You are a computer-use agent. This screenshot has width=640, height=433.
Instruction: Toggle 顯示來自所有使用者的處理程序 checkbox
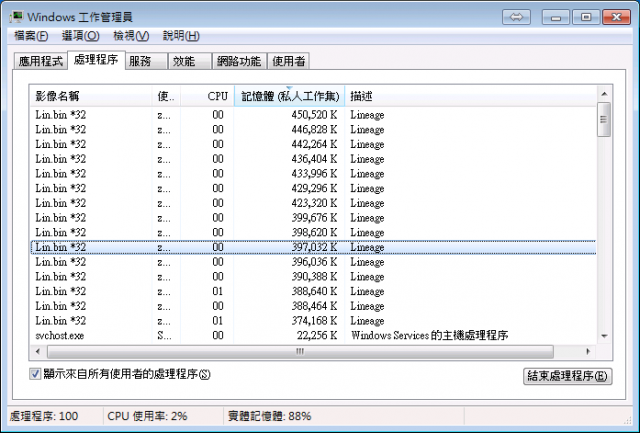(35, 374)
